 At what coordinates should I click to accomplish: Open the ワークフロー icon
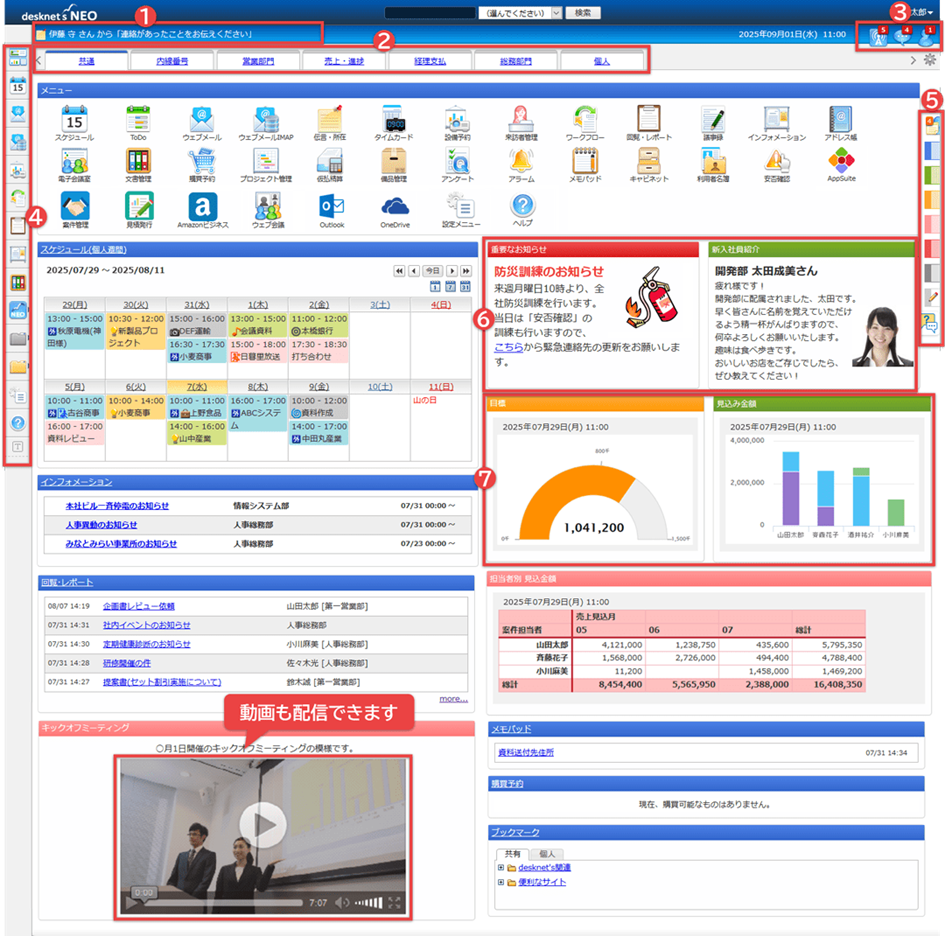click(586, 119)
